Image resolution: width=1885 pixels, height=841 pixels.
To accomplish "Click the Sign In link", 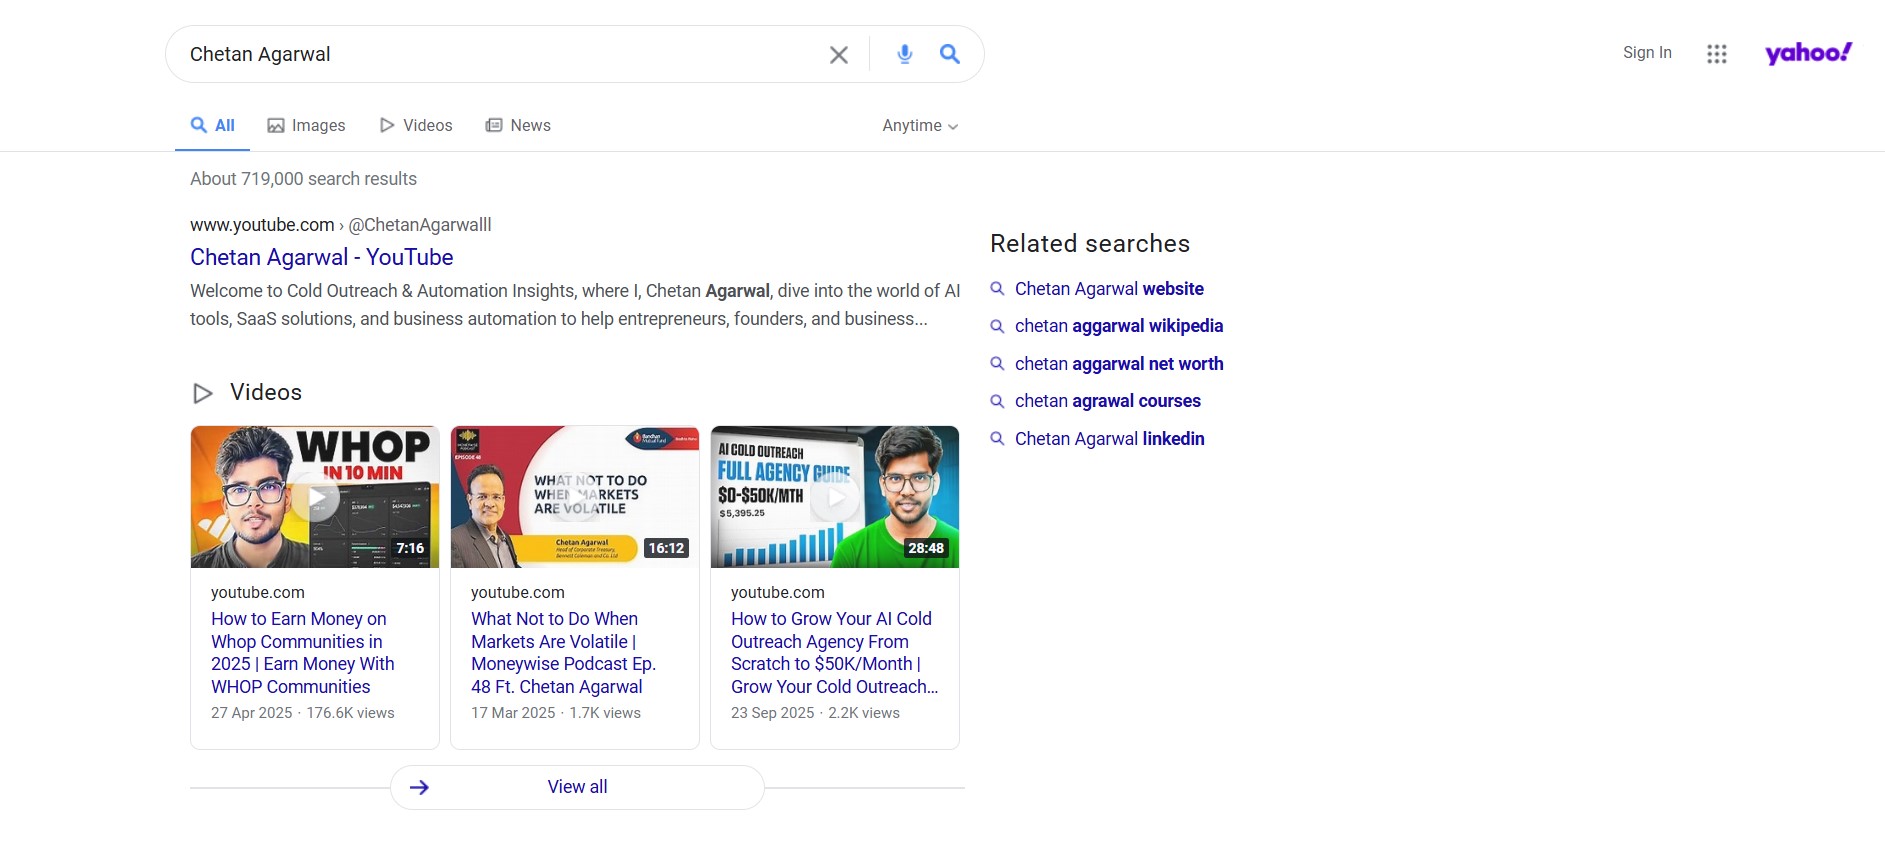I will pos(1647,53).
